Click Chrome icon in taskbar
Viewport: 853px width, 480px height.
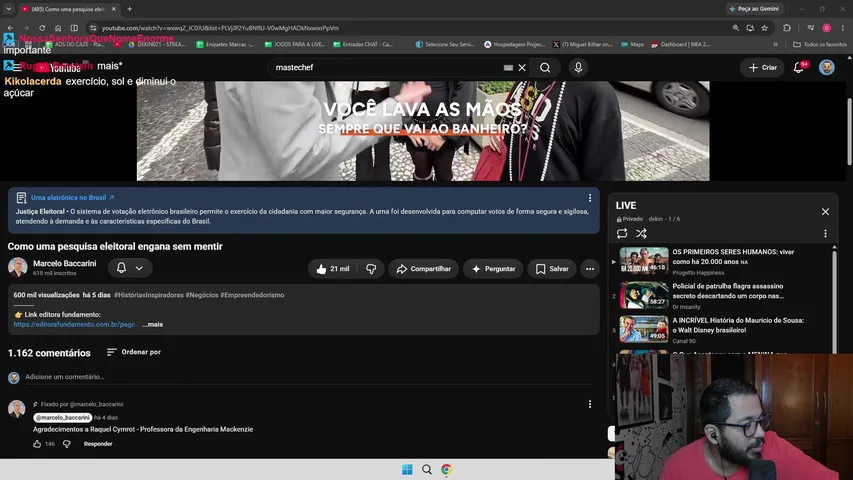pos(447,470)
